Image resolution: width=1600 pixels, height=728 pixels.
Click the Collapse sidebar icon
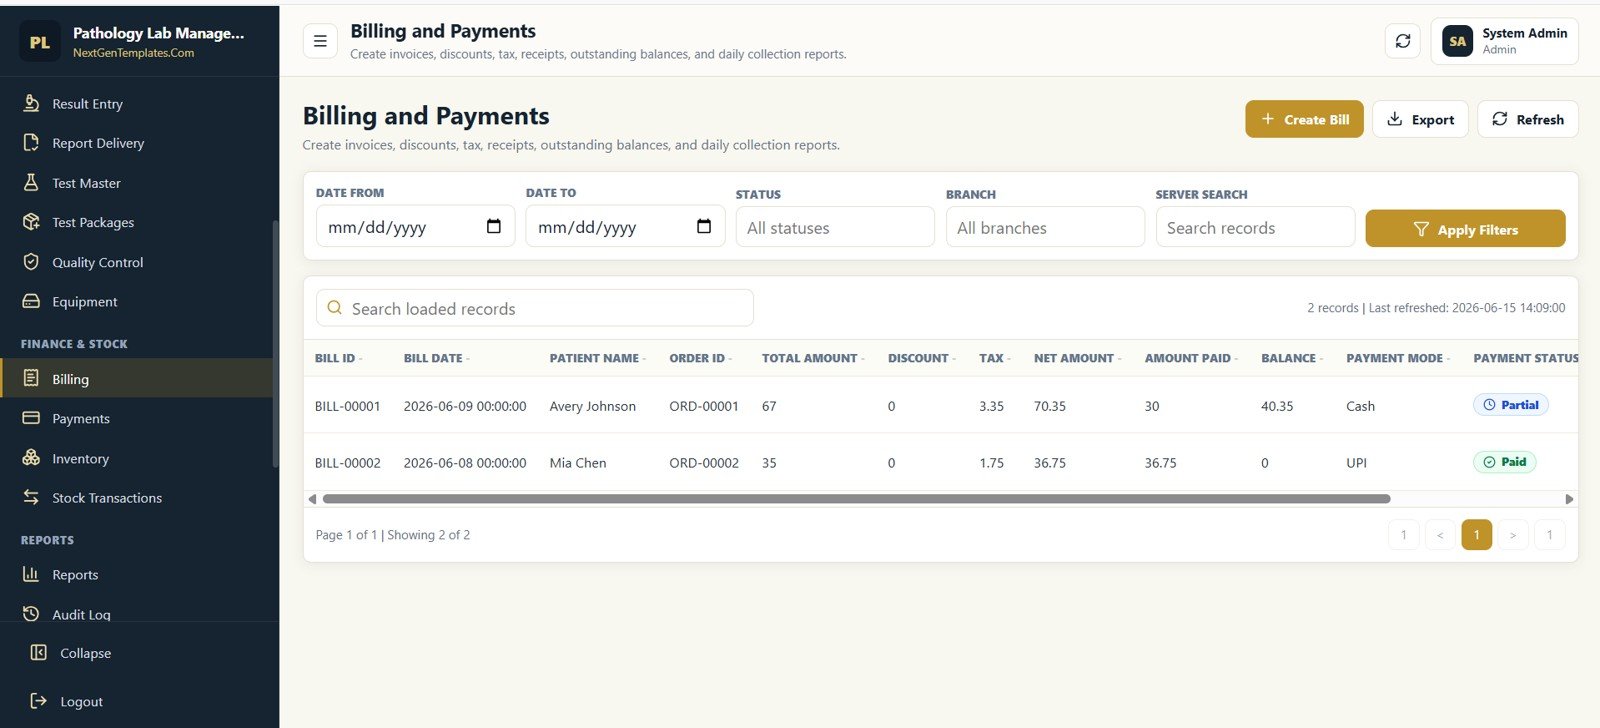[x=39, y=653]
